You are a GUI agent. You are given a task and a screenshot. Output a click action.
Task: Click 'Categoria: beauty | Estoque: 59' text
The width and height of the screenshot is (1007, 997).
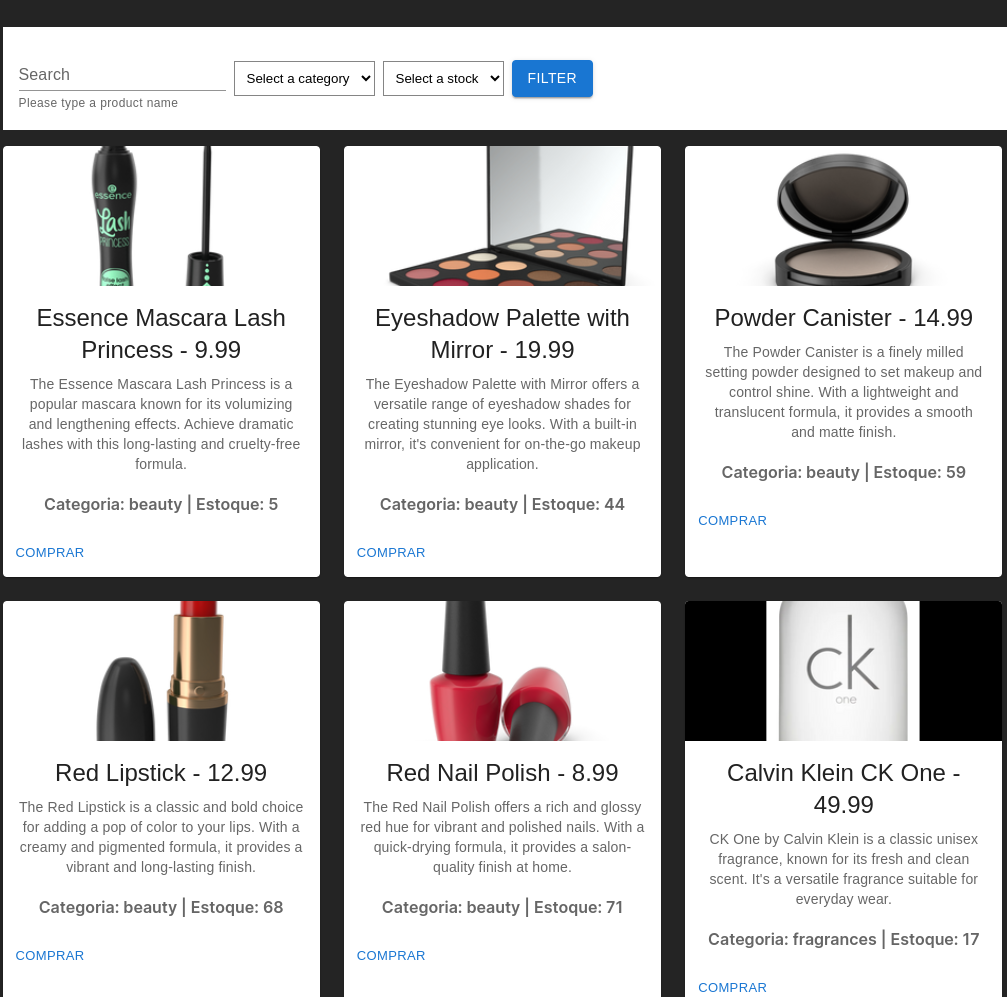coord(843,472)
